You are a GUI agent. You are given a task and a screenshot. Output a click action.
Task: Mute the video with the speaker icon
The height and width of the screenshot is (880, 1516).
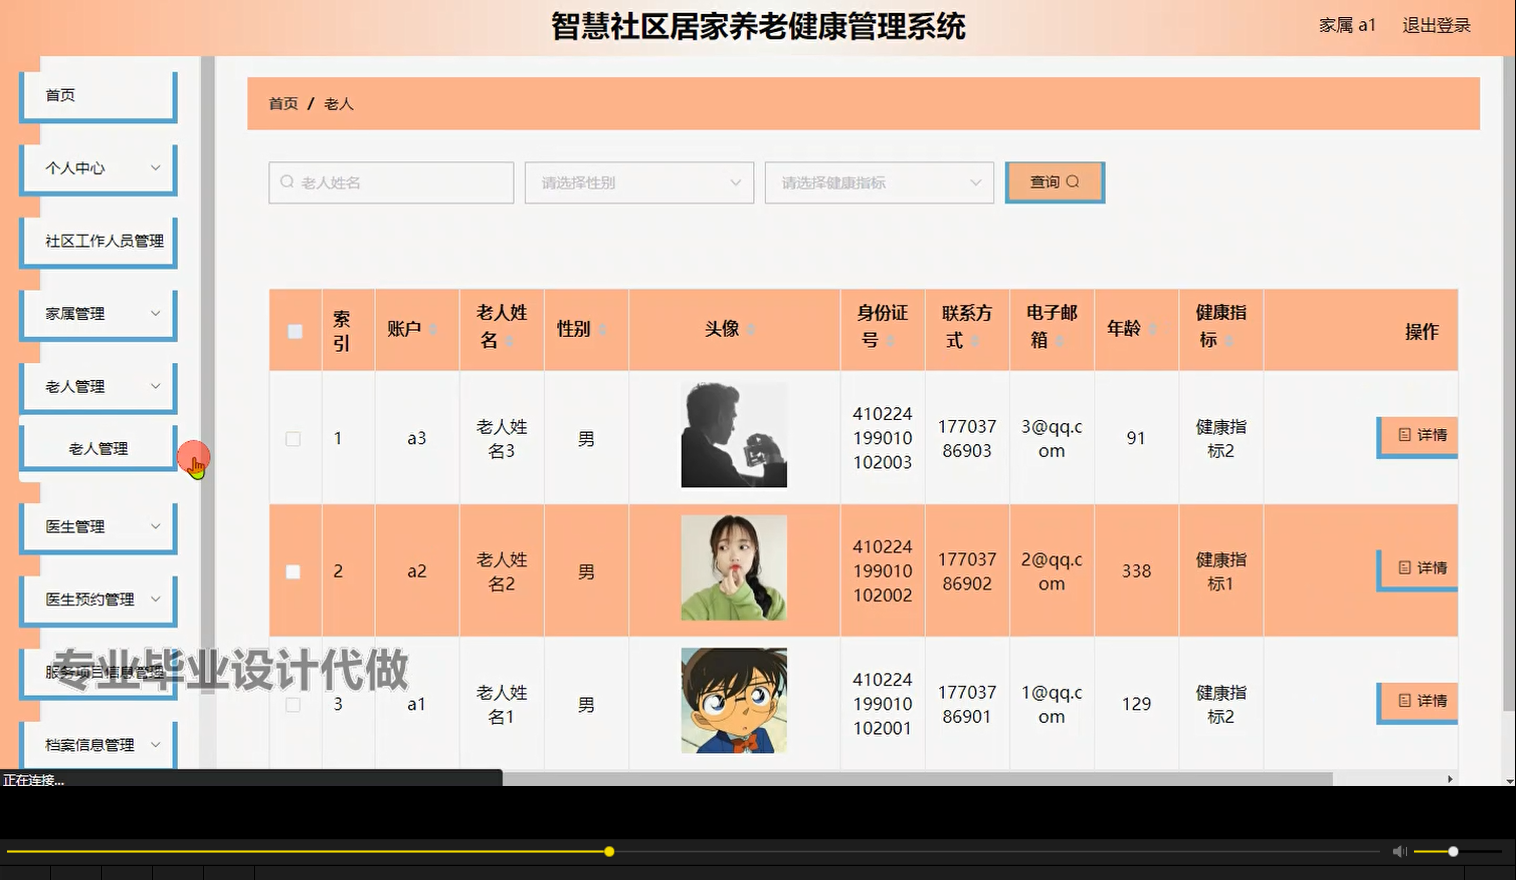click(x=1399, y=851)
